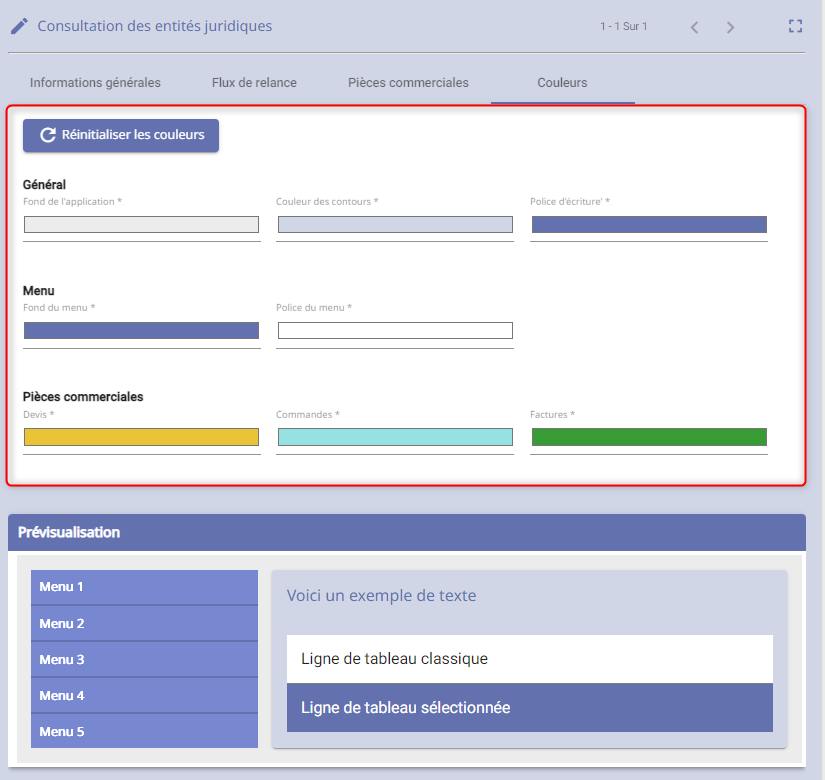This screenshot has width=825, height=780.
Task: Click the Général section heading
Action: coord(44,185)
